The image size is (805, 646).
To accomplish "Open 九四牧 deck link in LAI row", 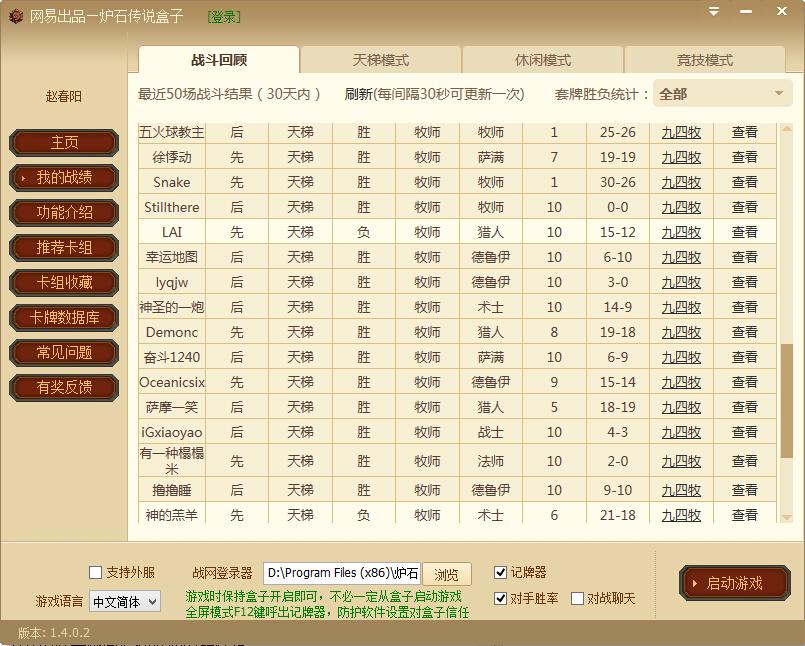I will point(681,232).
